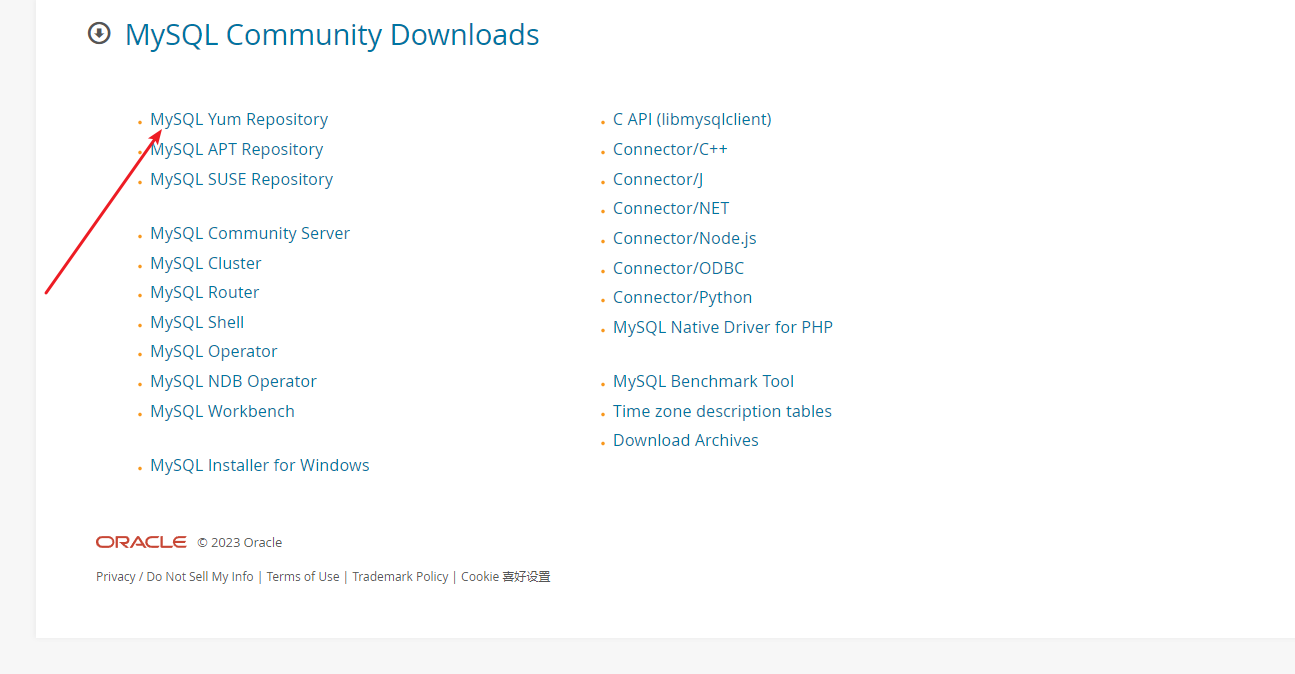Click the download circle icon beside the heading
Image resolution: width=1295 pixels, height=674 pixels.
click(99, 34)
